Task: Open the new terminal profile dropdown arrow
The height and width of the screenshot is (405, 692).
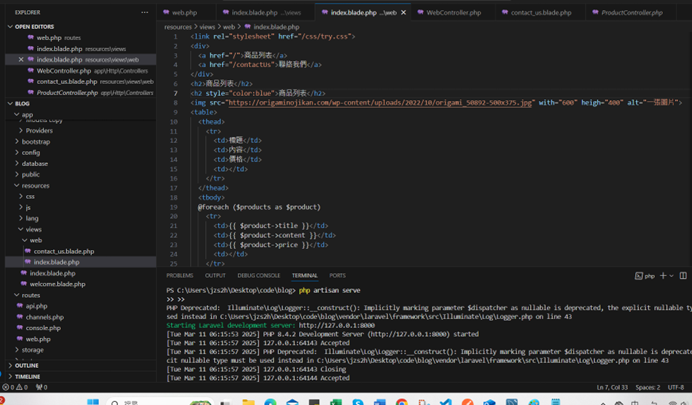Action: tap(671, 275)
